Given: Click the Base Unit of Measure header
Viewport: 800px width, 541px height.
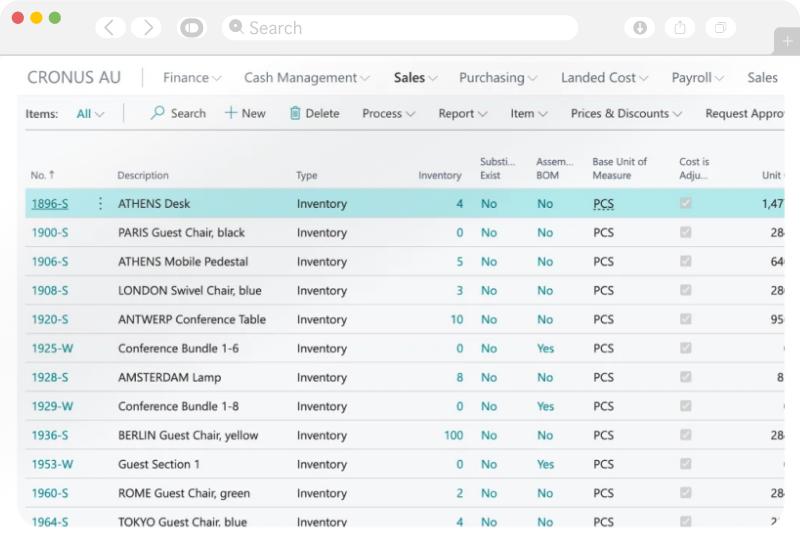Looking at the screenshot, I should click(619, 168).
